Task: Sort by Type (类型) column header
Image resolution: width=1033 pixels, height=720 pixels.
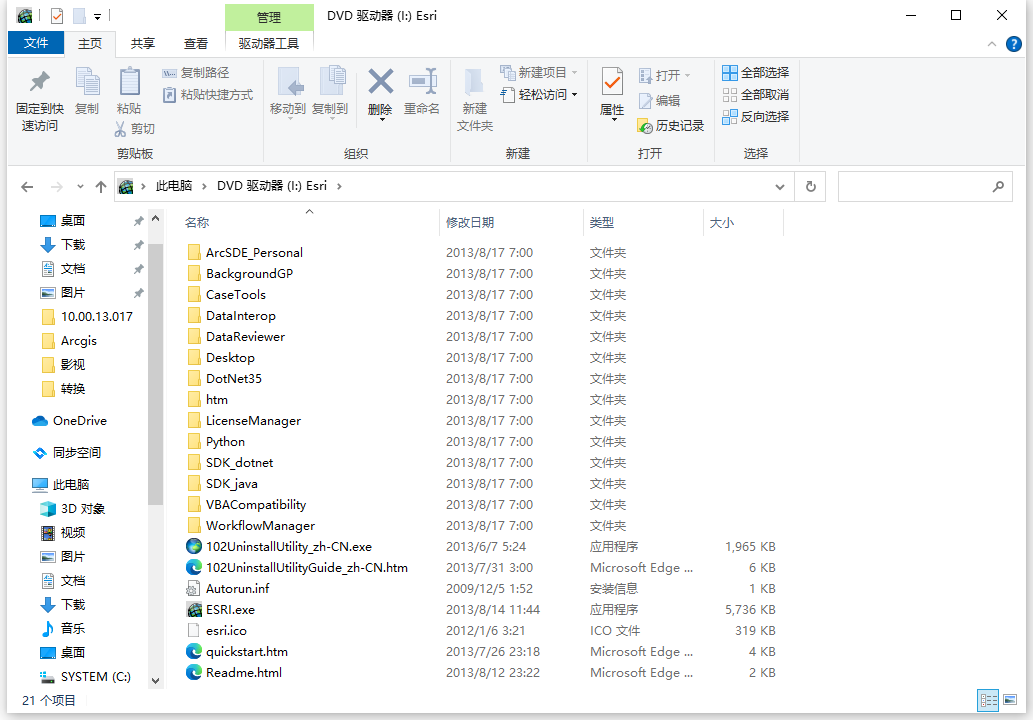Action: click(601, 223)
